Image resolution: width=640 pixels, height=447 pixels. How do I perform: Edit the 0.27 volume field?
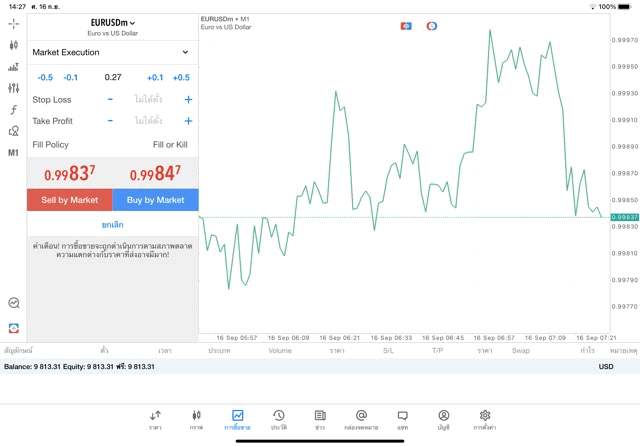pyautogui.click(x=113, y=77)
